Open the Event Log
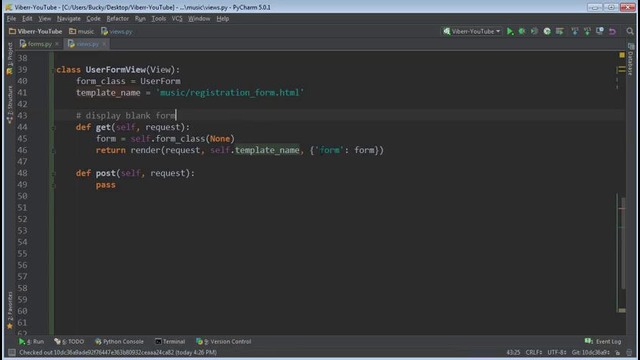 tap(603, 341)
